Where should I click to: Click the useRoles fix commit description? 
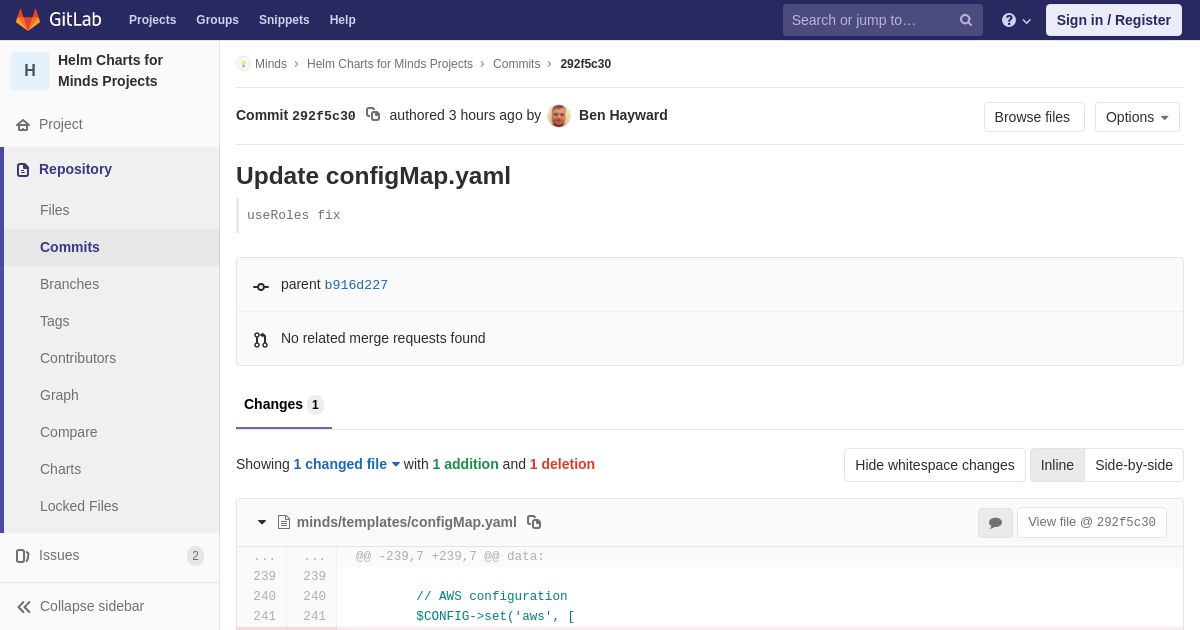click(x=294, y=215)
